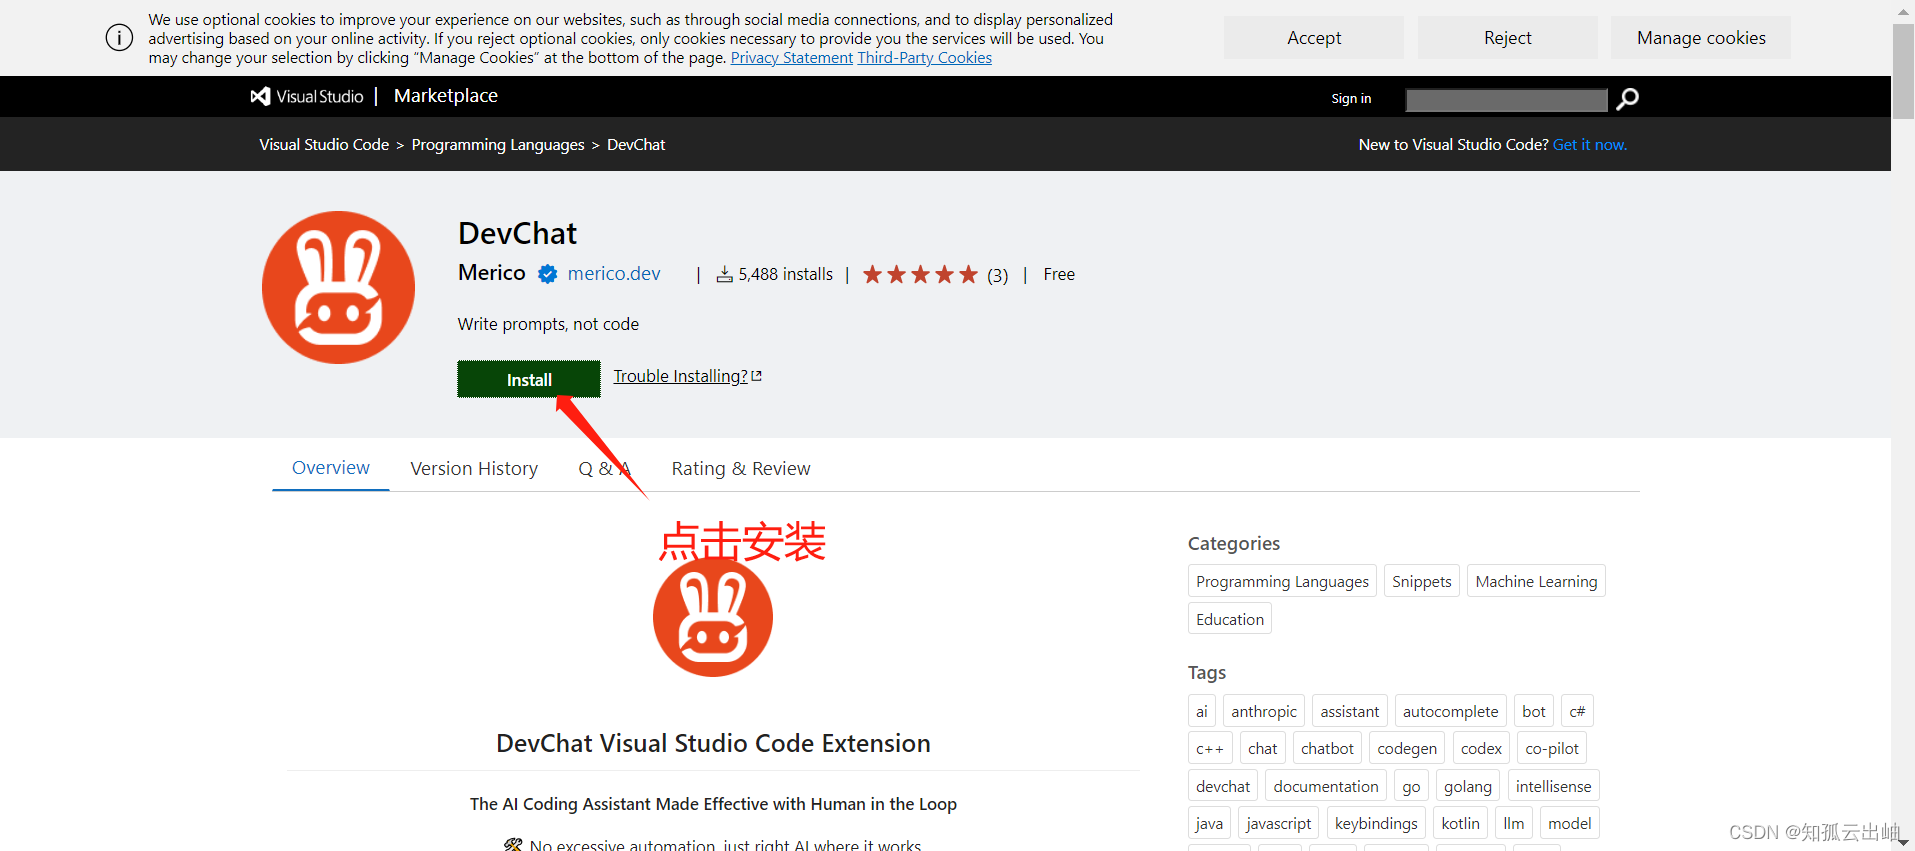The width and height of the screenshot is (1915, 851).
Task: Open the Rating & Review tab
Action: click(x=741, y=469)
